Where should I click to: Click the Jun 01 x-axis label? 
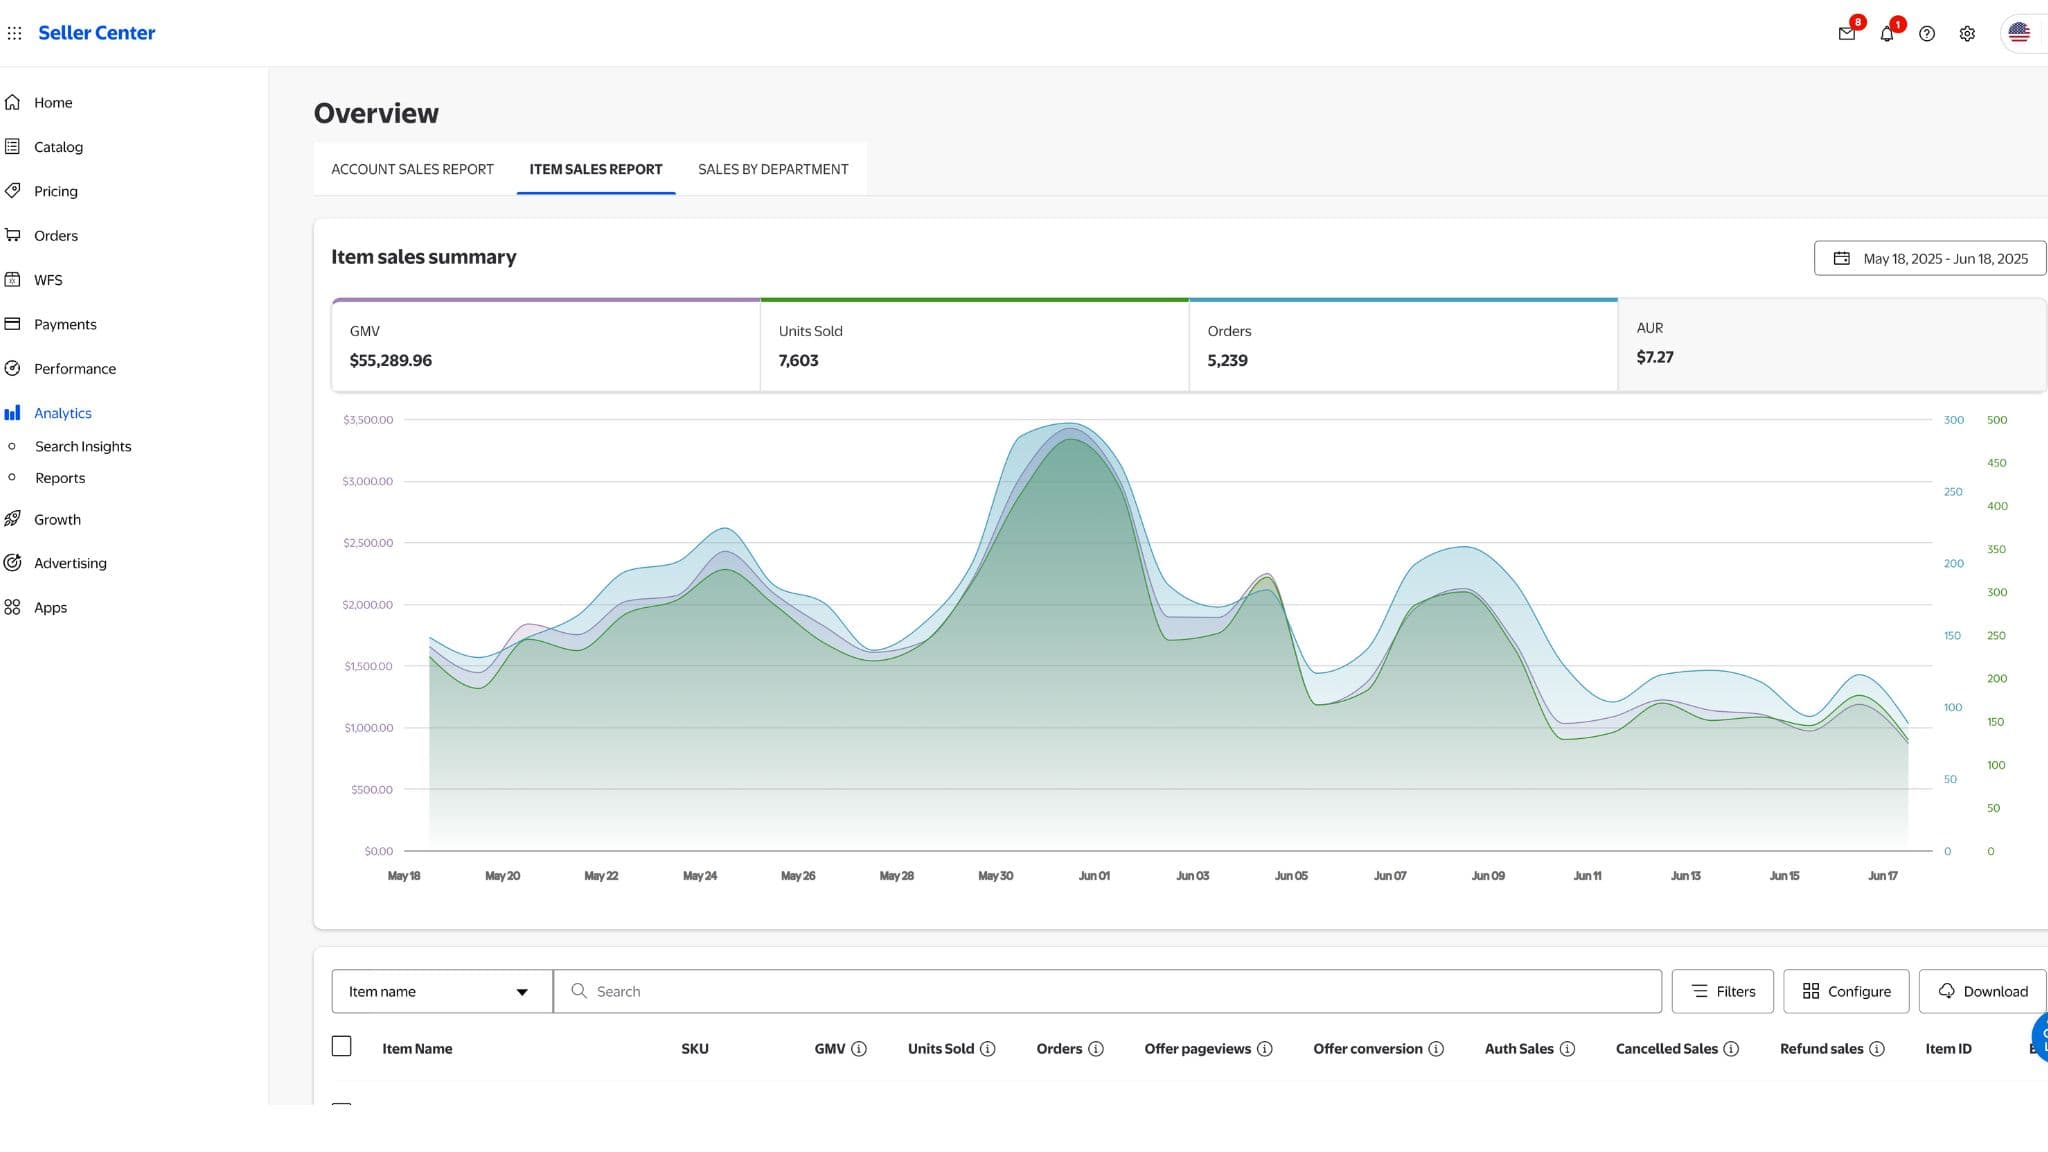(x=1094, y=876)
